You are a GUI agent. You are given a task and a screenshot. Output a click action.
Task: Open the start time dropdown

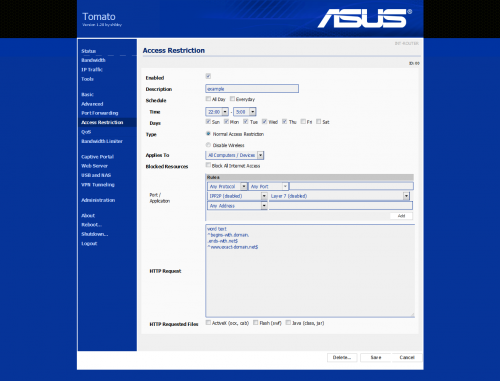pyautogui.click(x=217, y=112)
